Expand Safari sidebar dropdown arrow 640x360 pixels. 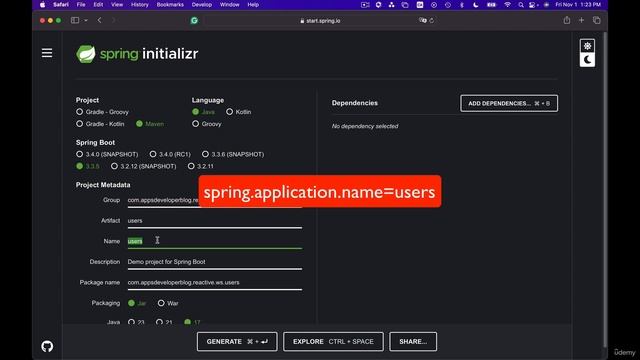click(x=86, y=20)
